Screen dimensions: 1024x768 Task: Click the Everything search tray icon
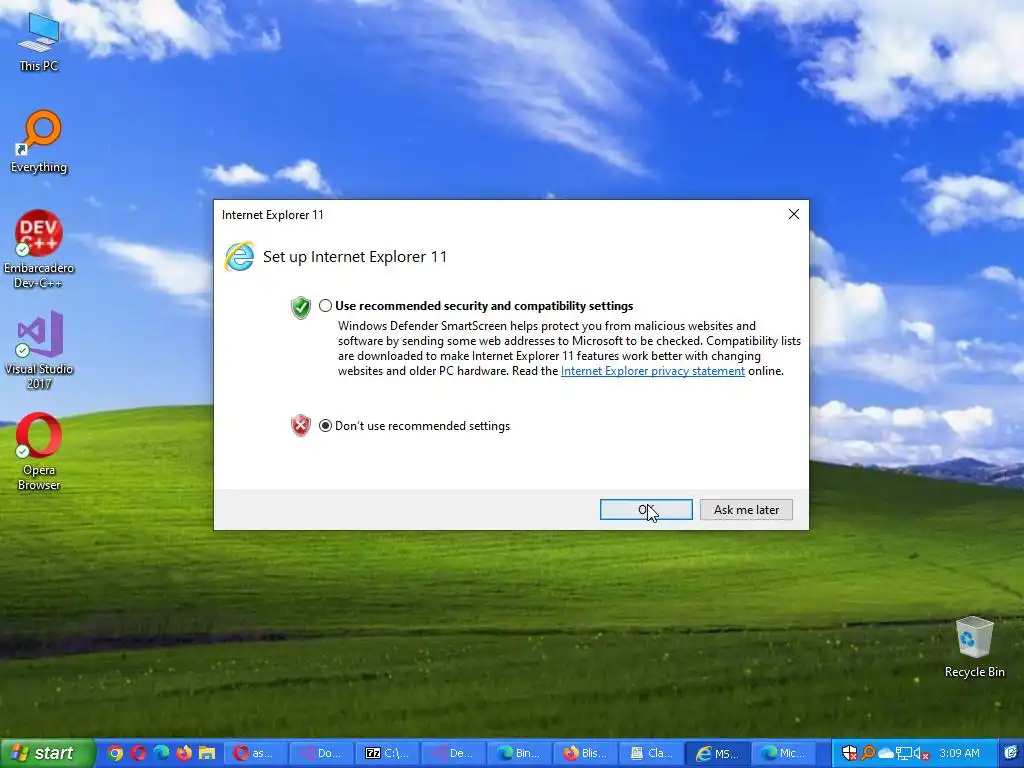[x=868, y=753]
